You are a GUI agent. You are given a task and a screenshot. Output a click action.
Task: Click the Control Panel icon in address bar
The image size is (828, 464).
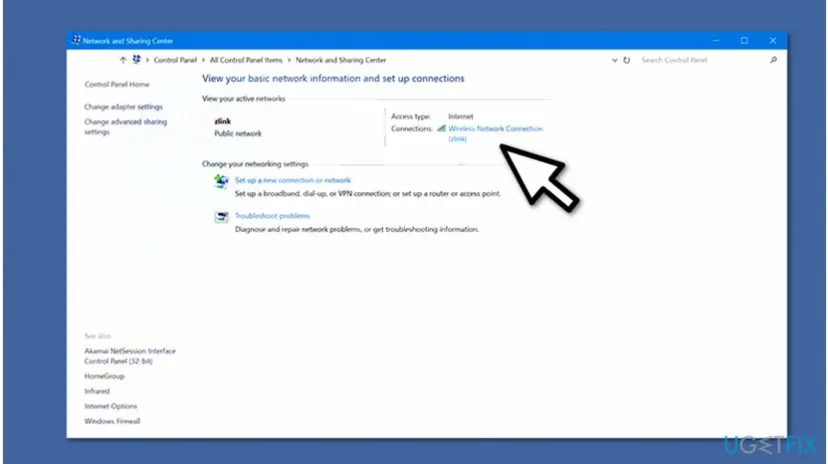(137, 60)
